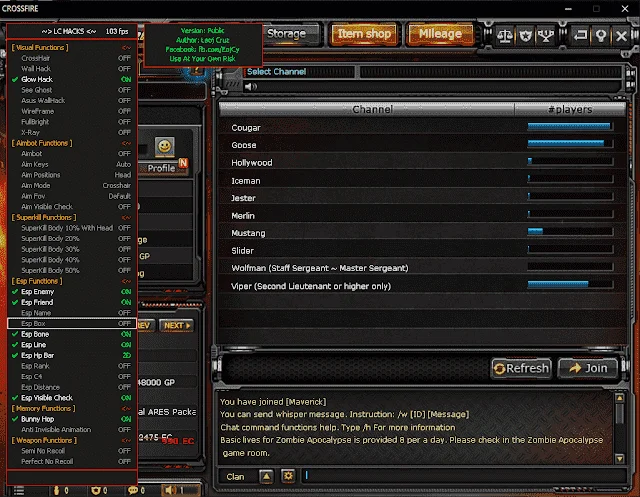Open the Mileage tab
The width and height of the screenshot is (640, 497).
coord(440,34)
